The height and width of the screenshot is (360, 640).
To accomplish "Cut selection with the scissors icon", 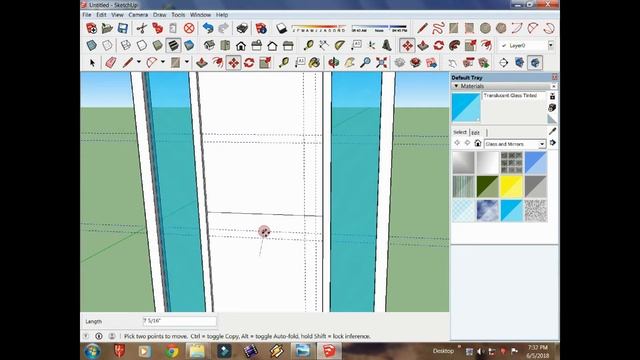I will click(x=142, y=28).
